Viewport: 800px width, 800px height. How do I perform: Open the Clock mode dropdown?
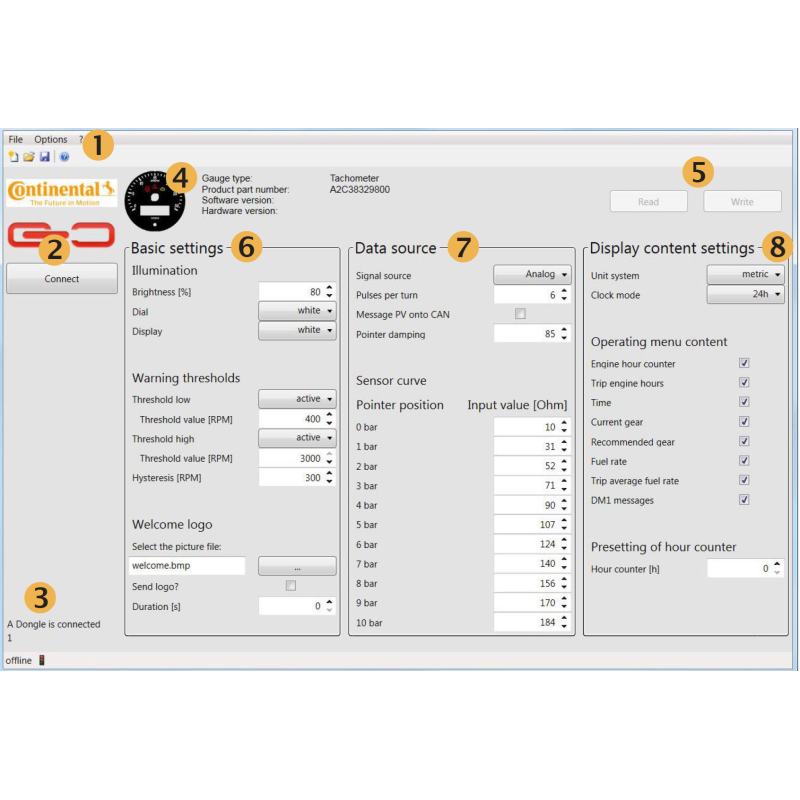tap(745, 294)
